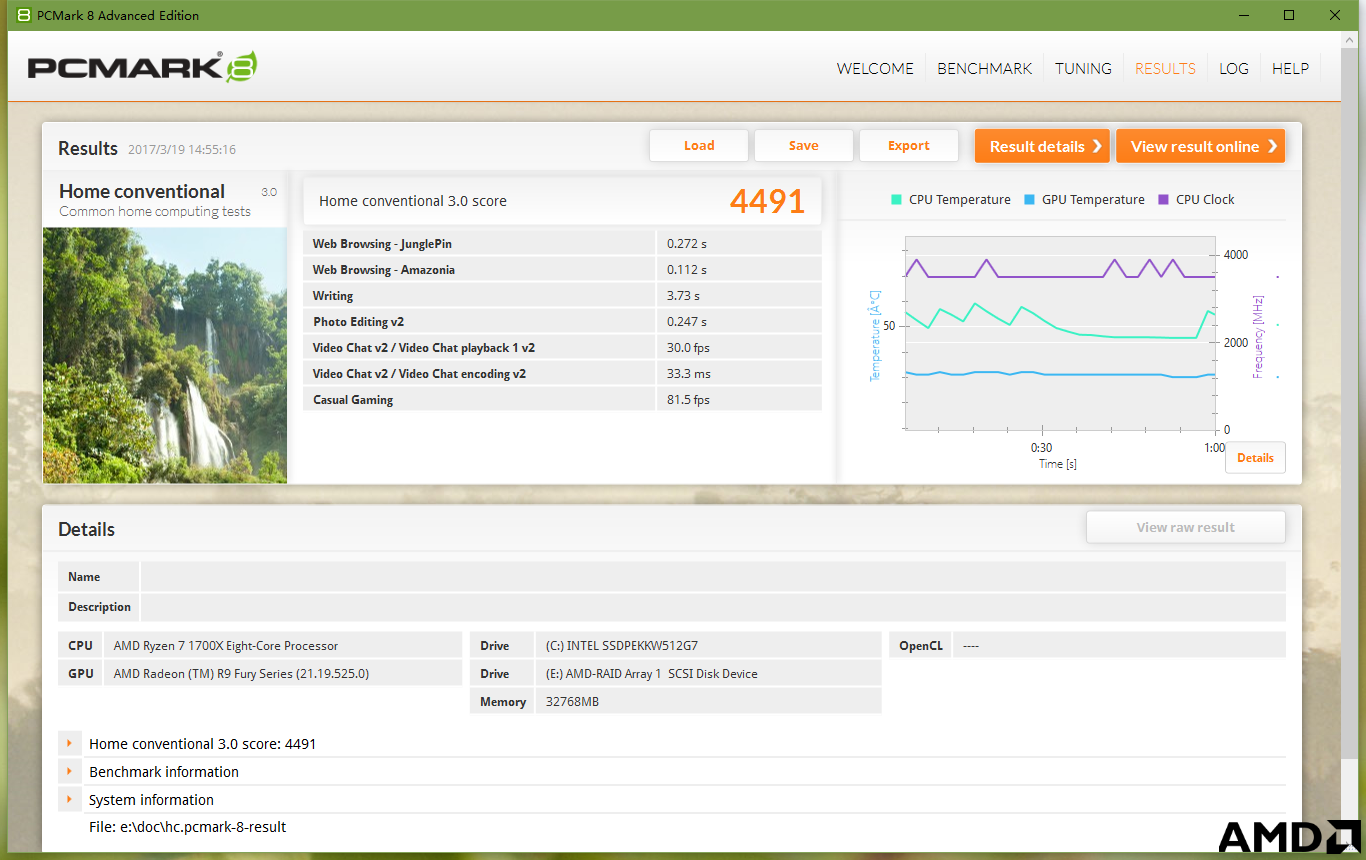
Task: Click the temperature and clock chart
Action: coord(1060,333)
